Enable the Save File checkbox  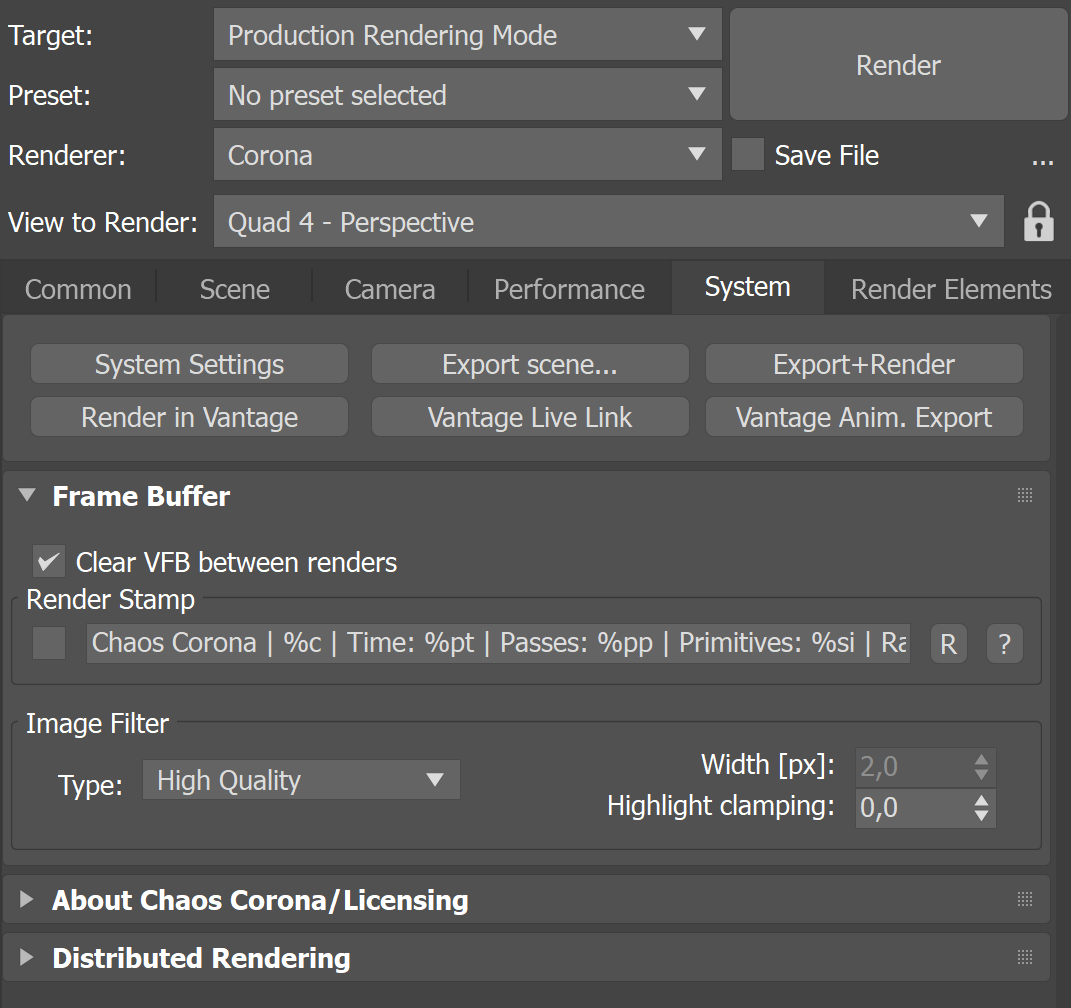coord(748,154)
